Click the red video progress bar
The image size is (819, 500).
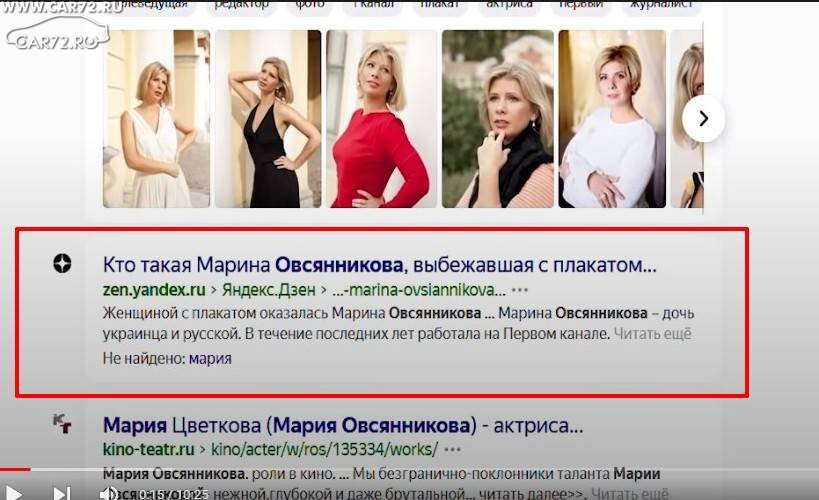[15, 469]
